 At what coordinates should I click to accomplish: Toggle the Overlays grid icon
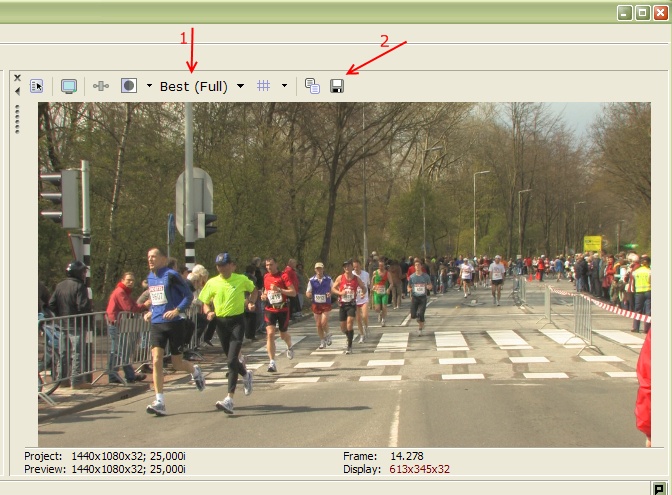coord(264,86)
